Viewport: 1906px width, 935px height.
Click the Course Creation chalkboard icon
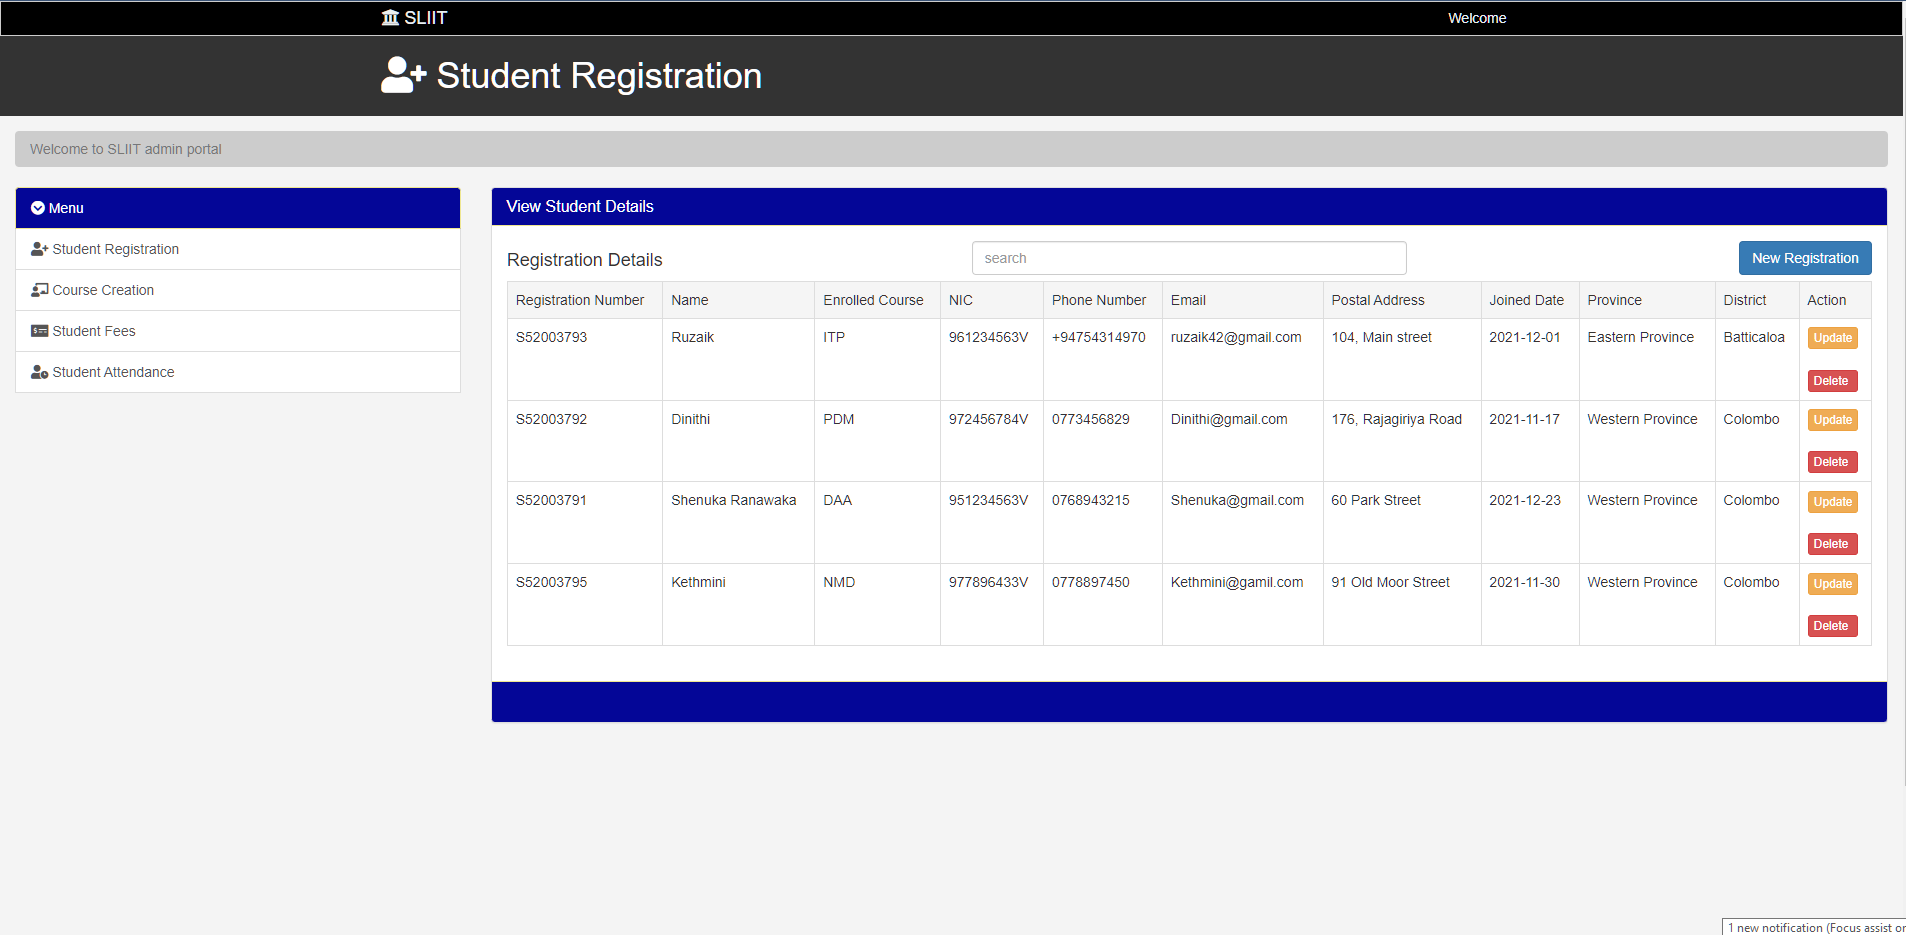tap(39, 289)
